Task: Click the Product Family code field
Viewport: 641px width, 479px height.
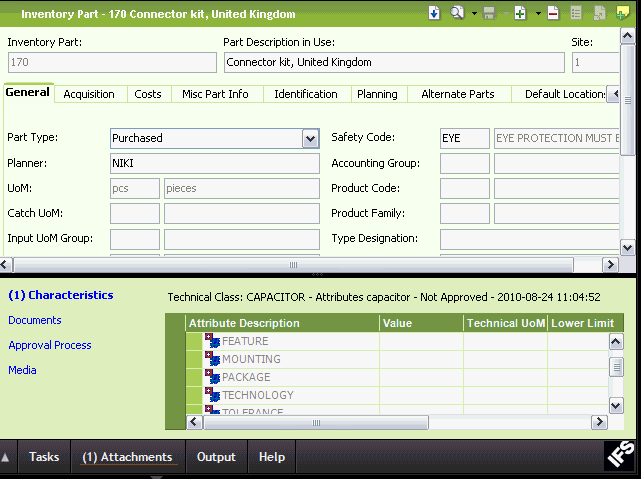Action: click(x=464, y=213)
